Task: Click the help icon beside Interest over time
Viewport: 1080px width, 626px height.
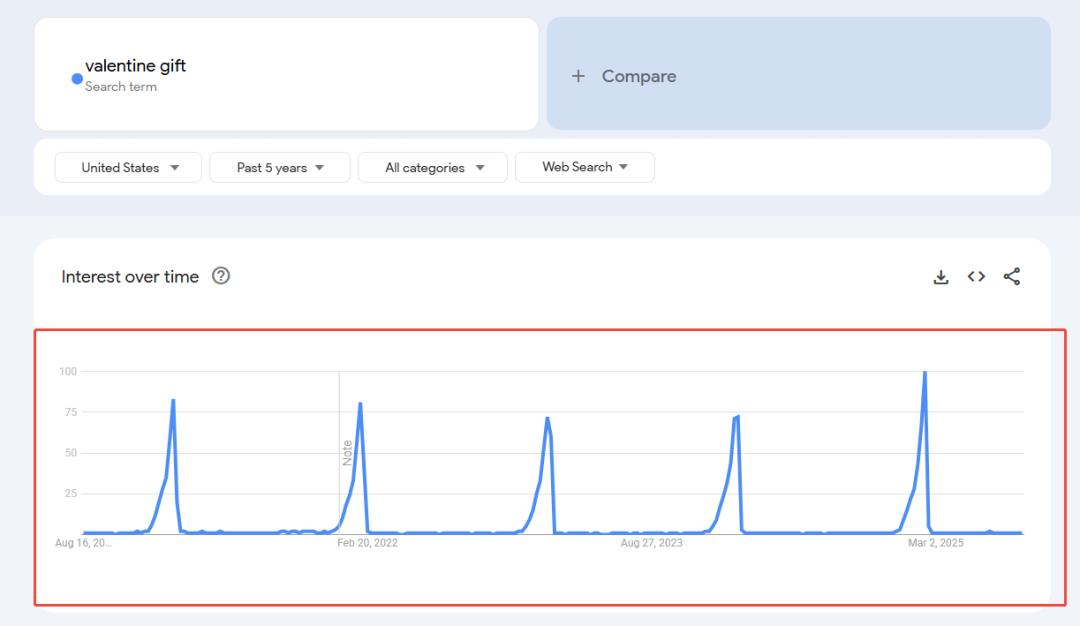Action: click(x=222, y=277)
